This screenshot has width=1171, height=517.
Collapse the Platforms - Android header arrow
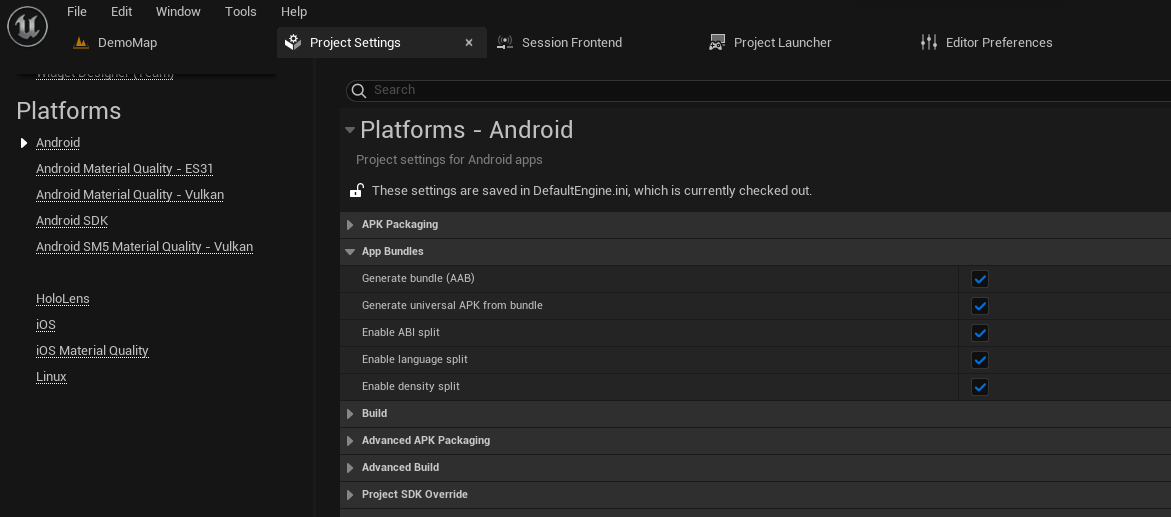point(350,130)
